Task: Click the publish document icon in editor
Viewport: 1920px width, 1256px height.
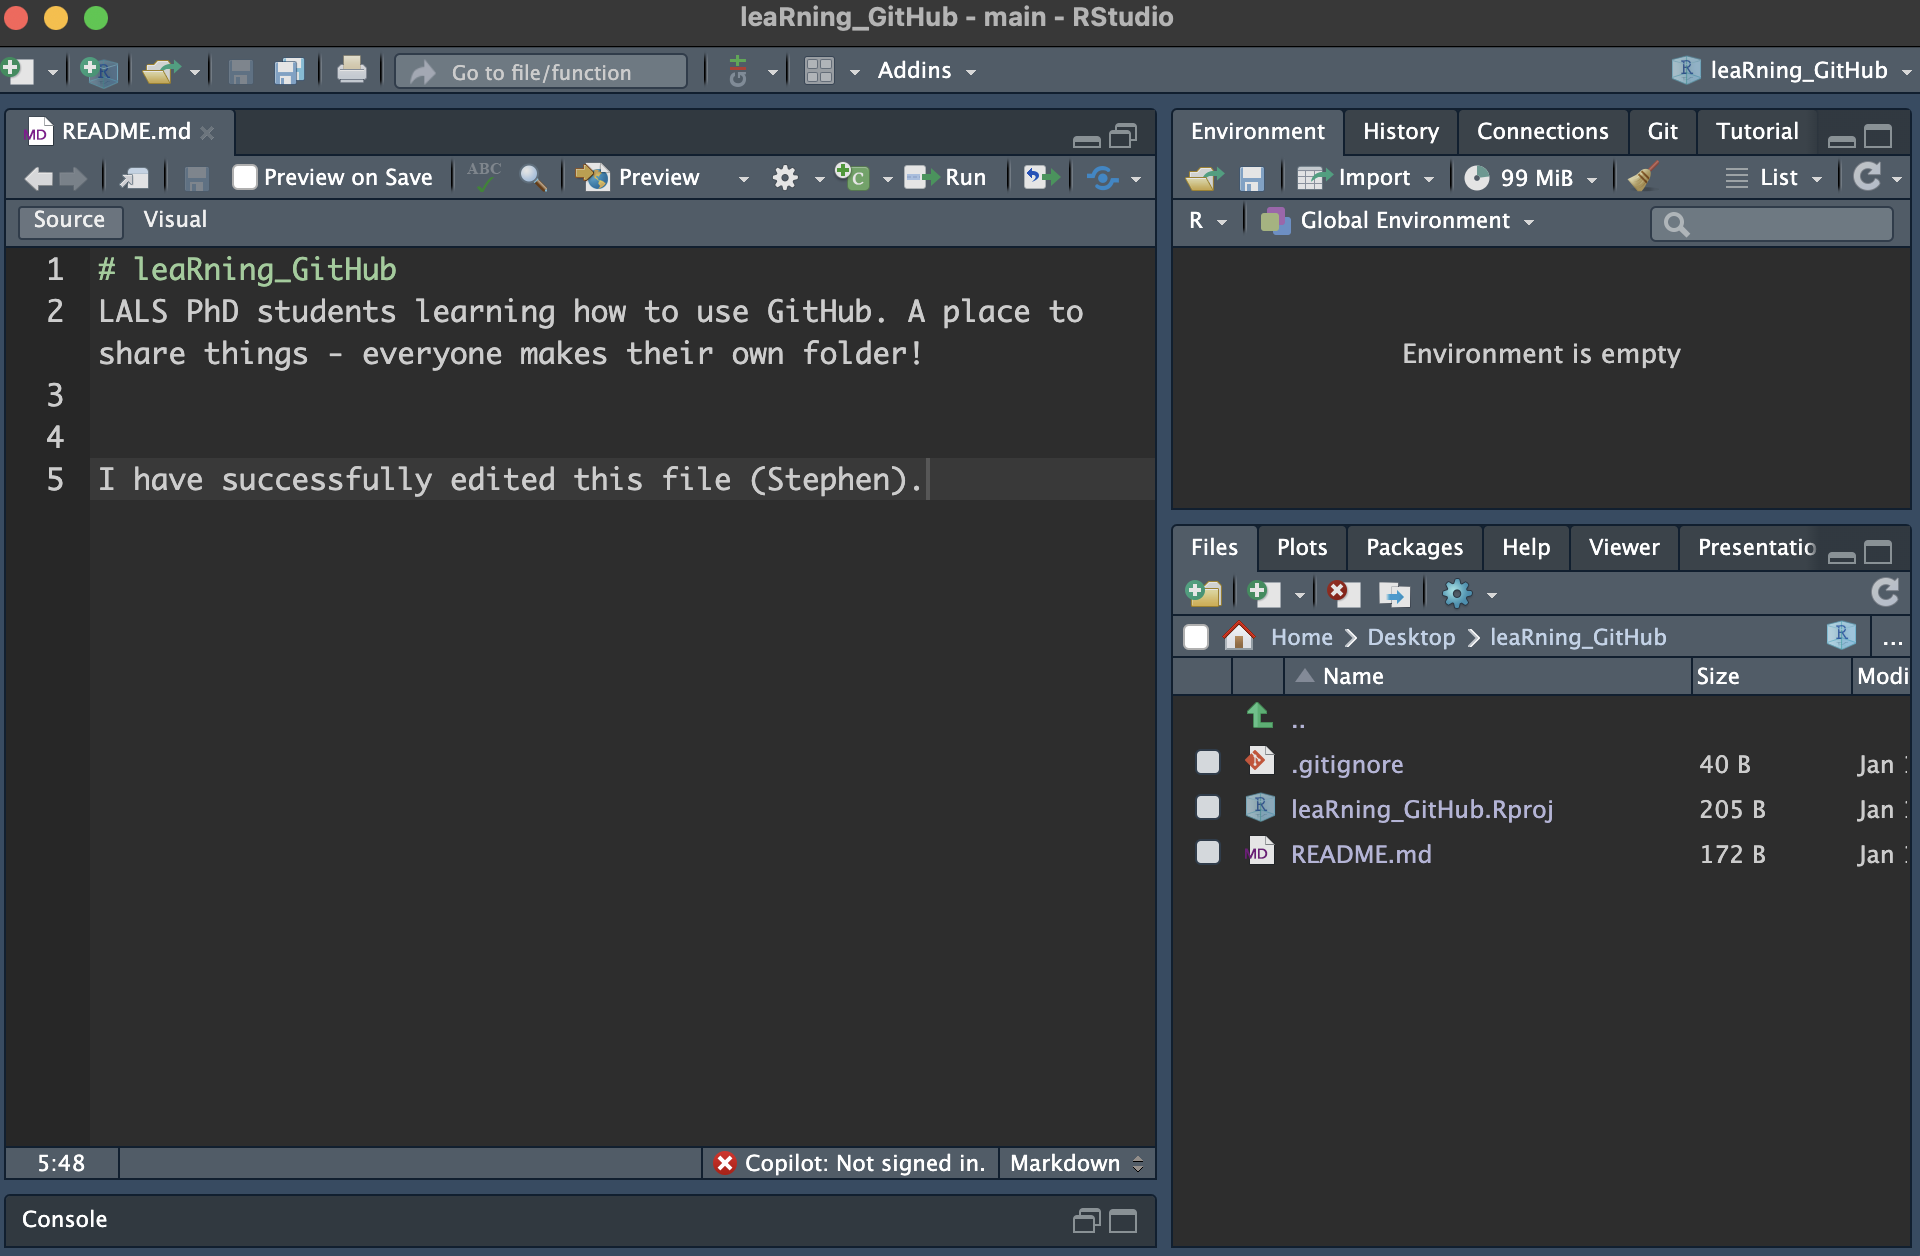Action: [x=1103, y=178]
